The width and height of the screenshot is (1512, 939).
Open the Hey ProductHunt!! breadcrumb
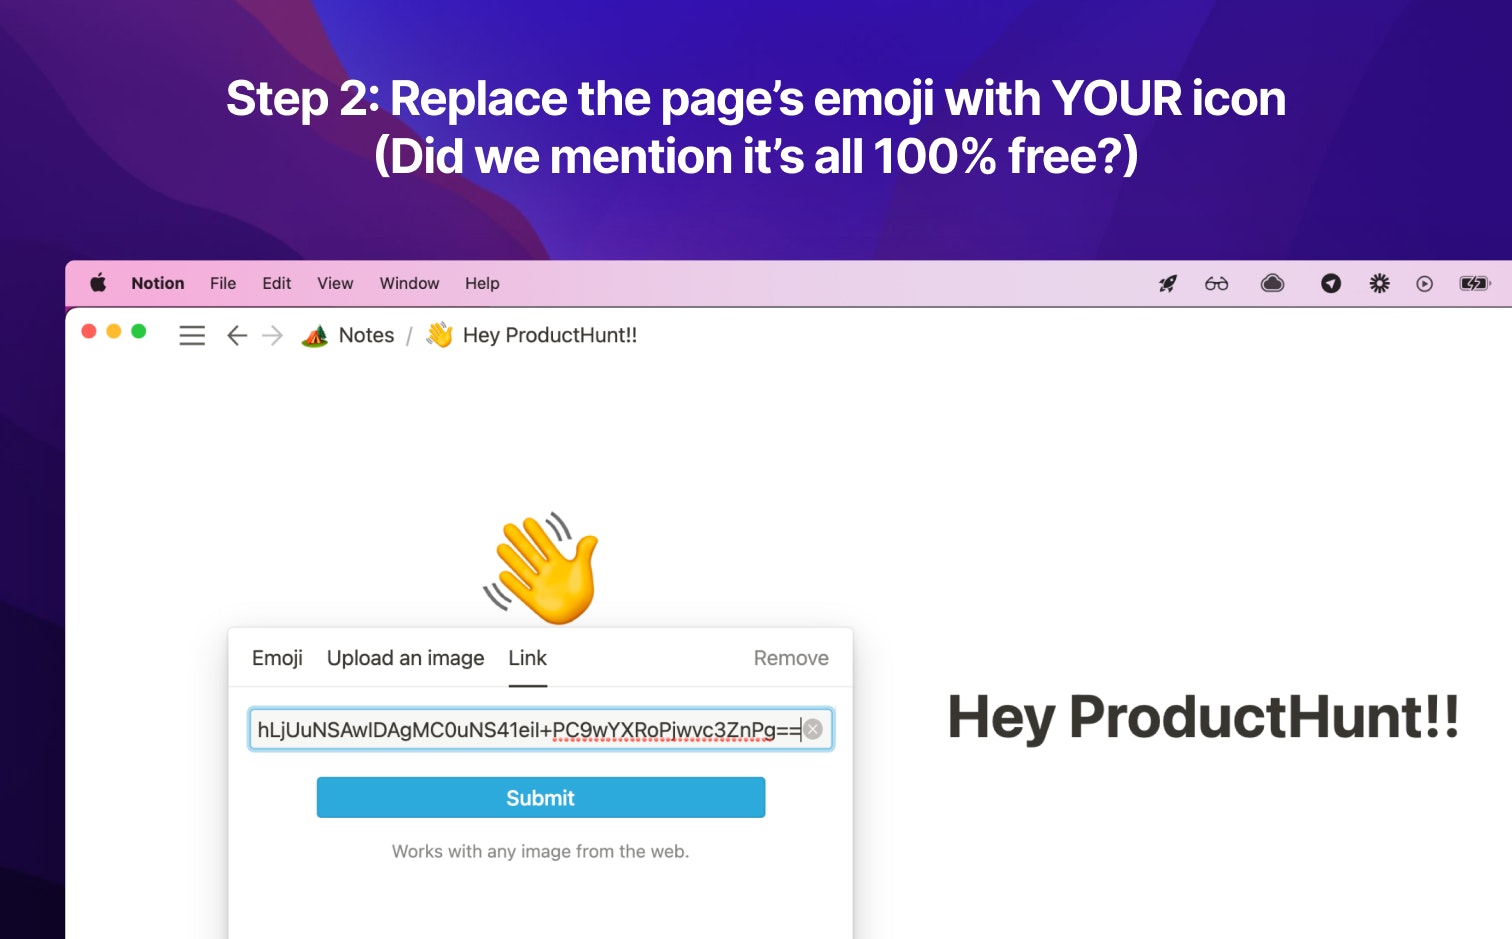(x=549, y=336)
